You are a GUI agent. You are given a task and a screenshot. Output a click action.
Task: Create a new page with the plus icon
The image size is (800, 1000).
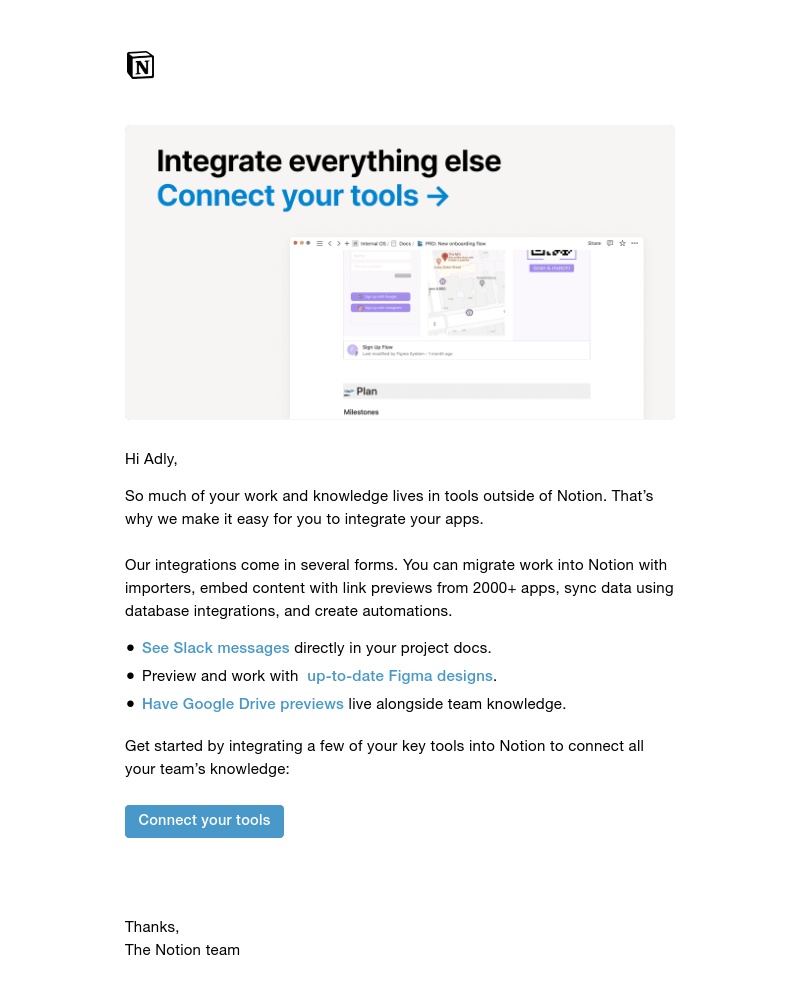coord(348,242)
